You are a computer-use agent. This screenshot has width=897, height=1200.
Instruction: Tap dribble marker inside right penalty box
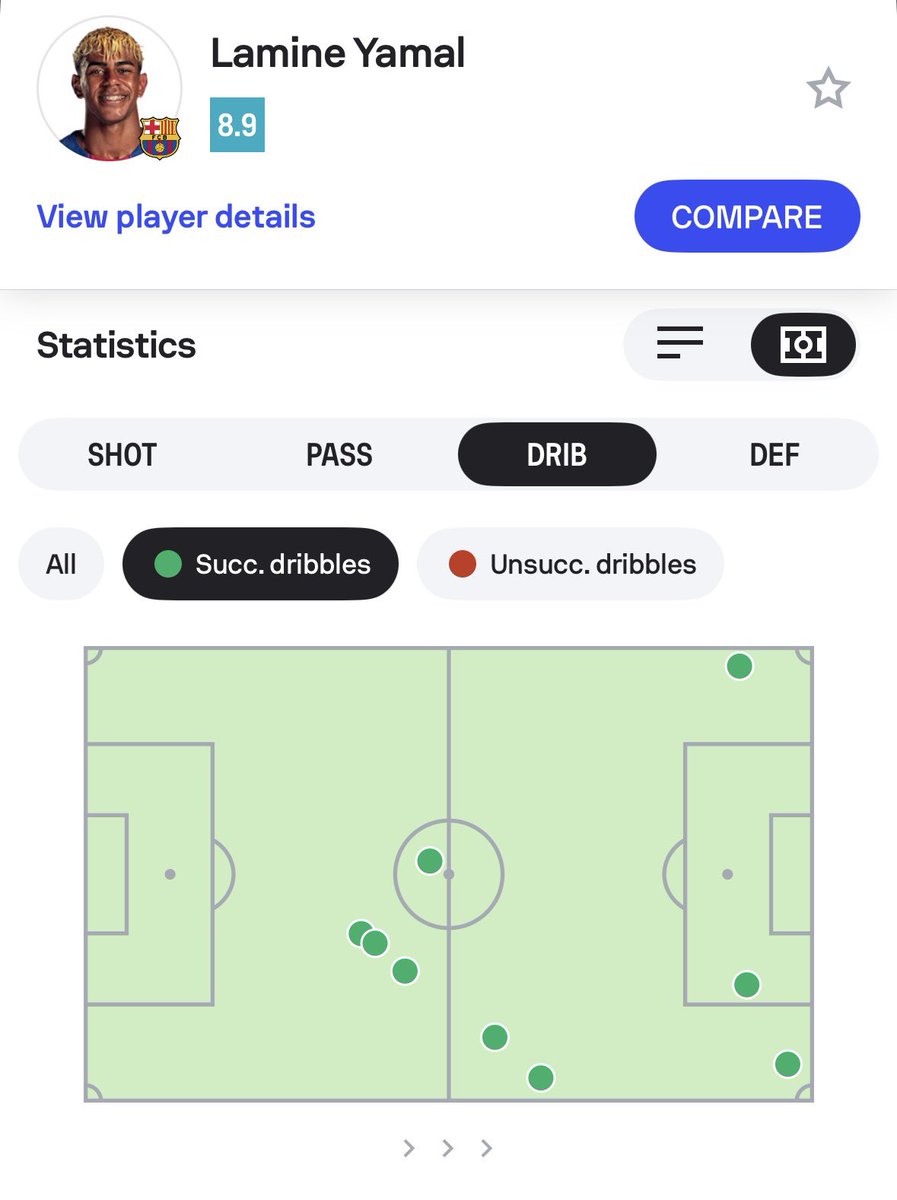click(746, 984)
